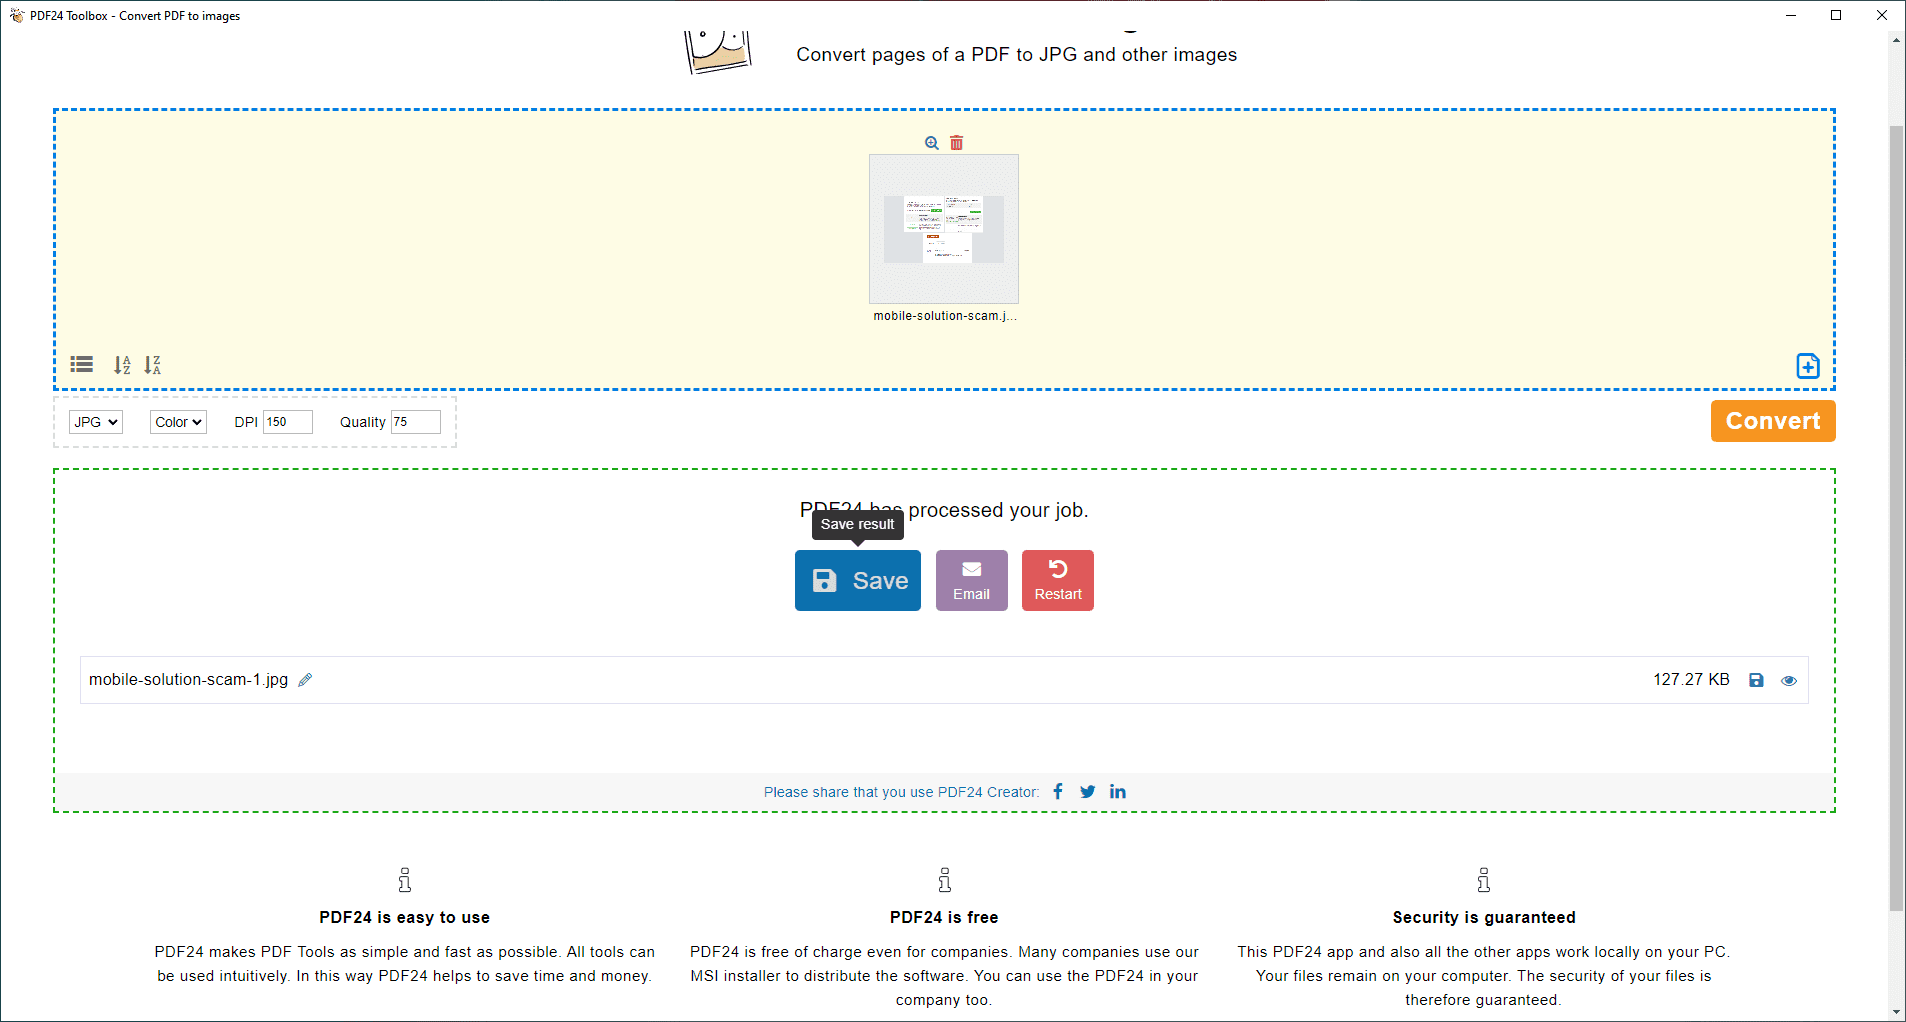Screen dimensions: 1906x1022
Task: Click the 'Security is guaranteed' heading
Action: (x=1484, y=917)
